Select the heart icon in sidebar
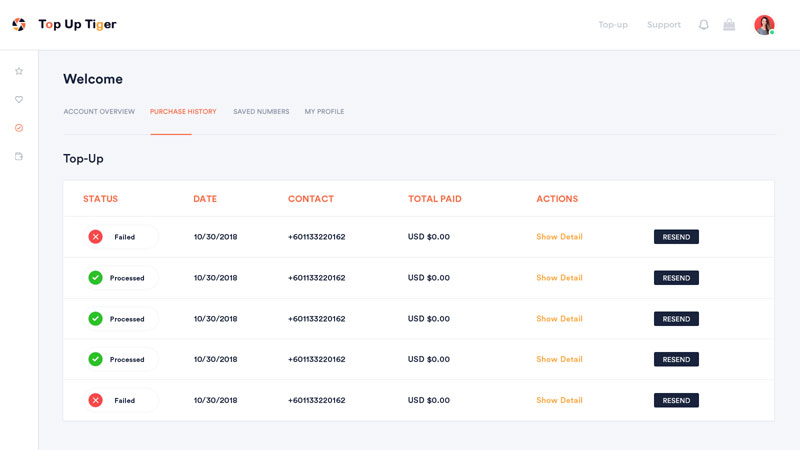Screen dimensions: 800x450 19,100
